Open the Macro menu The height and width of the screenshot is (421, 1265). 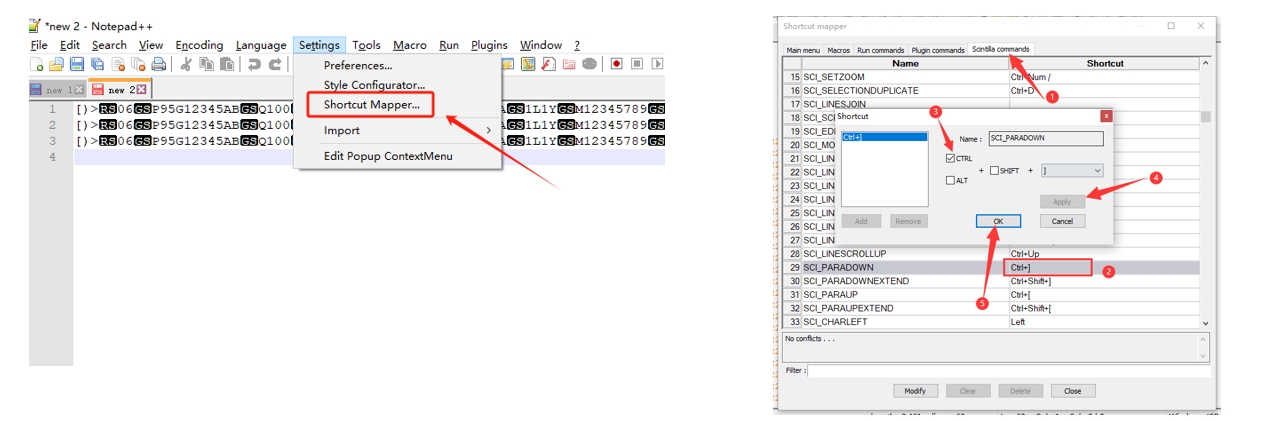tap(410, 45)
